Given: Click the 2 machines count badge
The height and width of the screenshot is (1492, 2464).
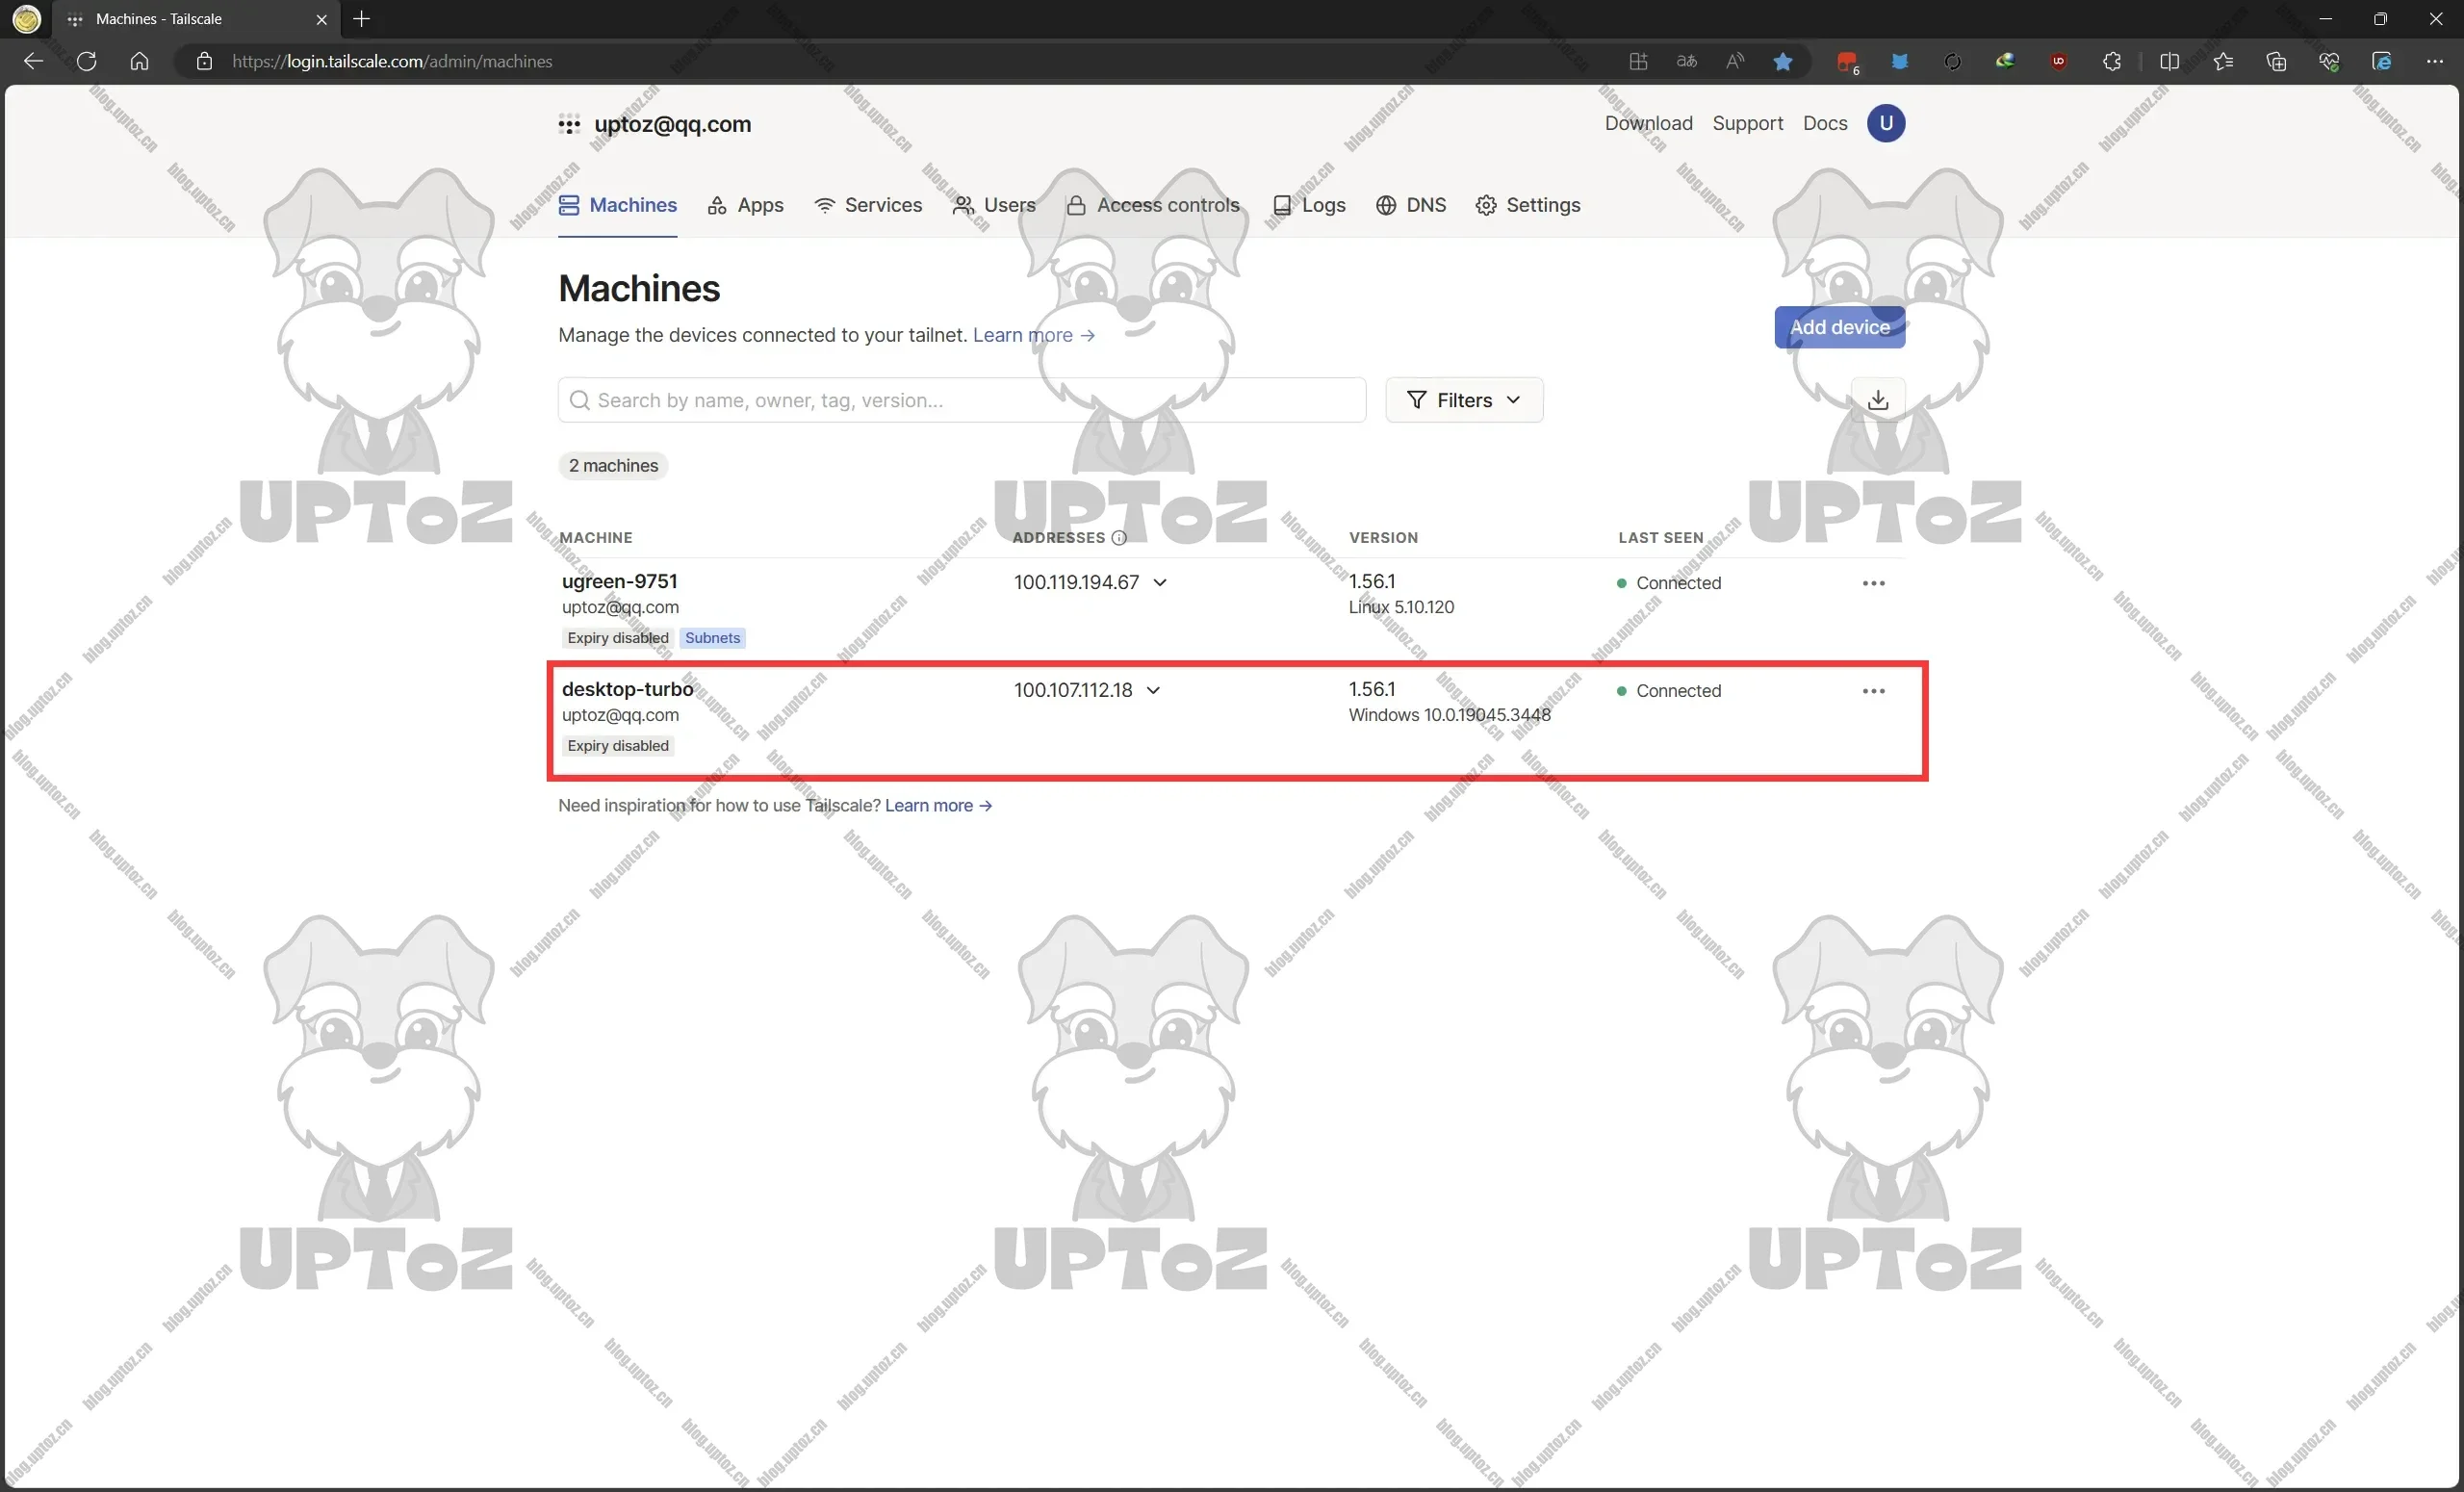Looking at the screenshot, I should click(x=613, y=466).
